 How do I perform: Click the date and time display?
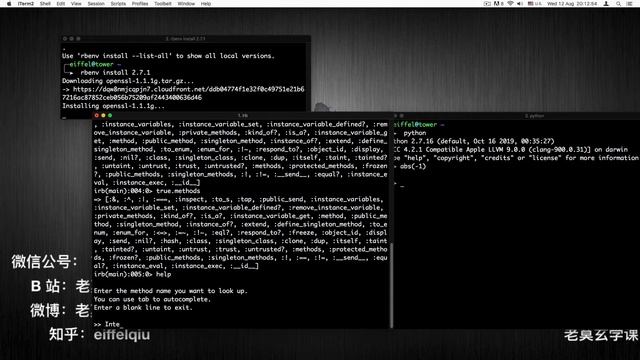(x=572, y=4)
